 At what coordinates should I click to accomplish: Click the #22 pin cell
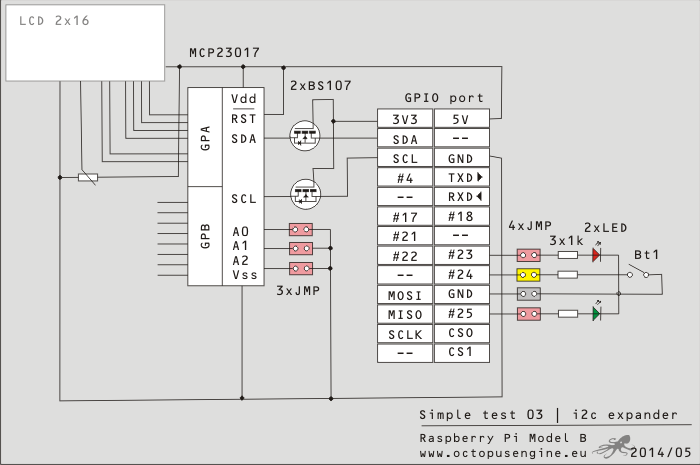(x=405, y=256)
